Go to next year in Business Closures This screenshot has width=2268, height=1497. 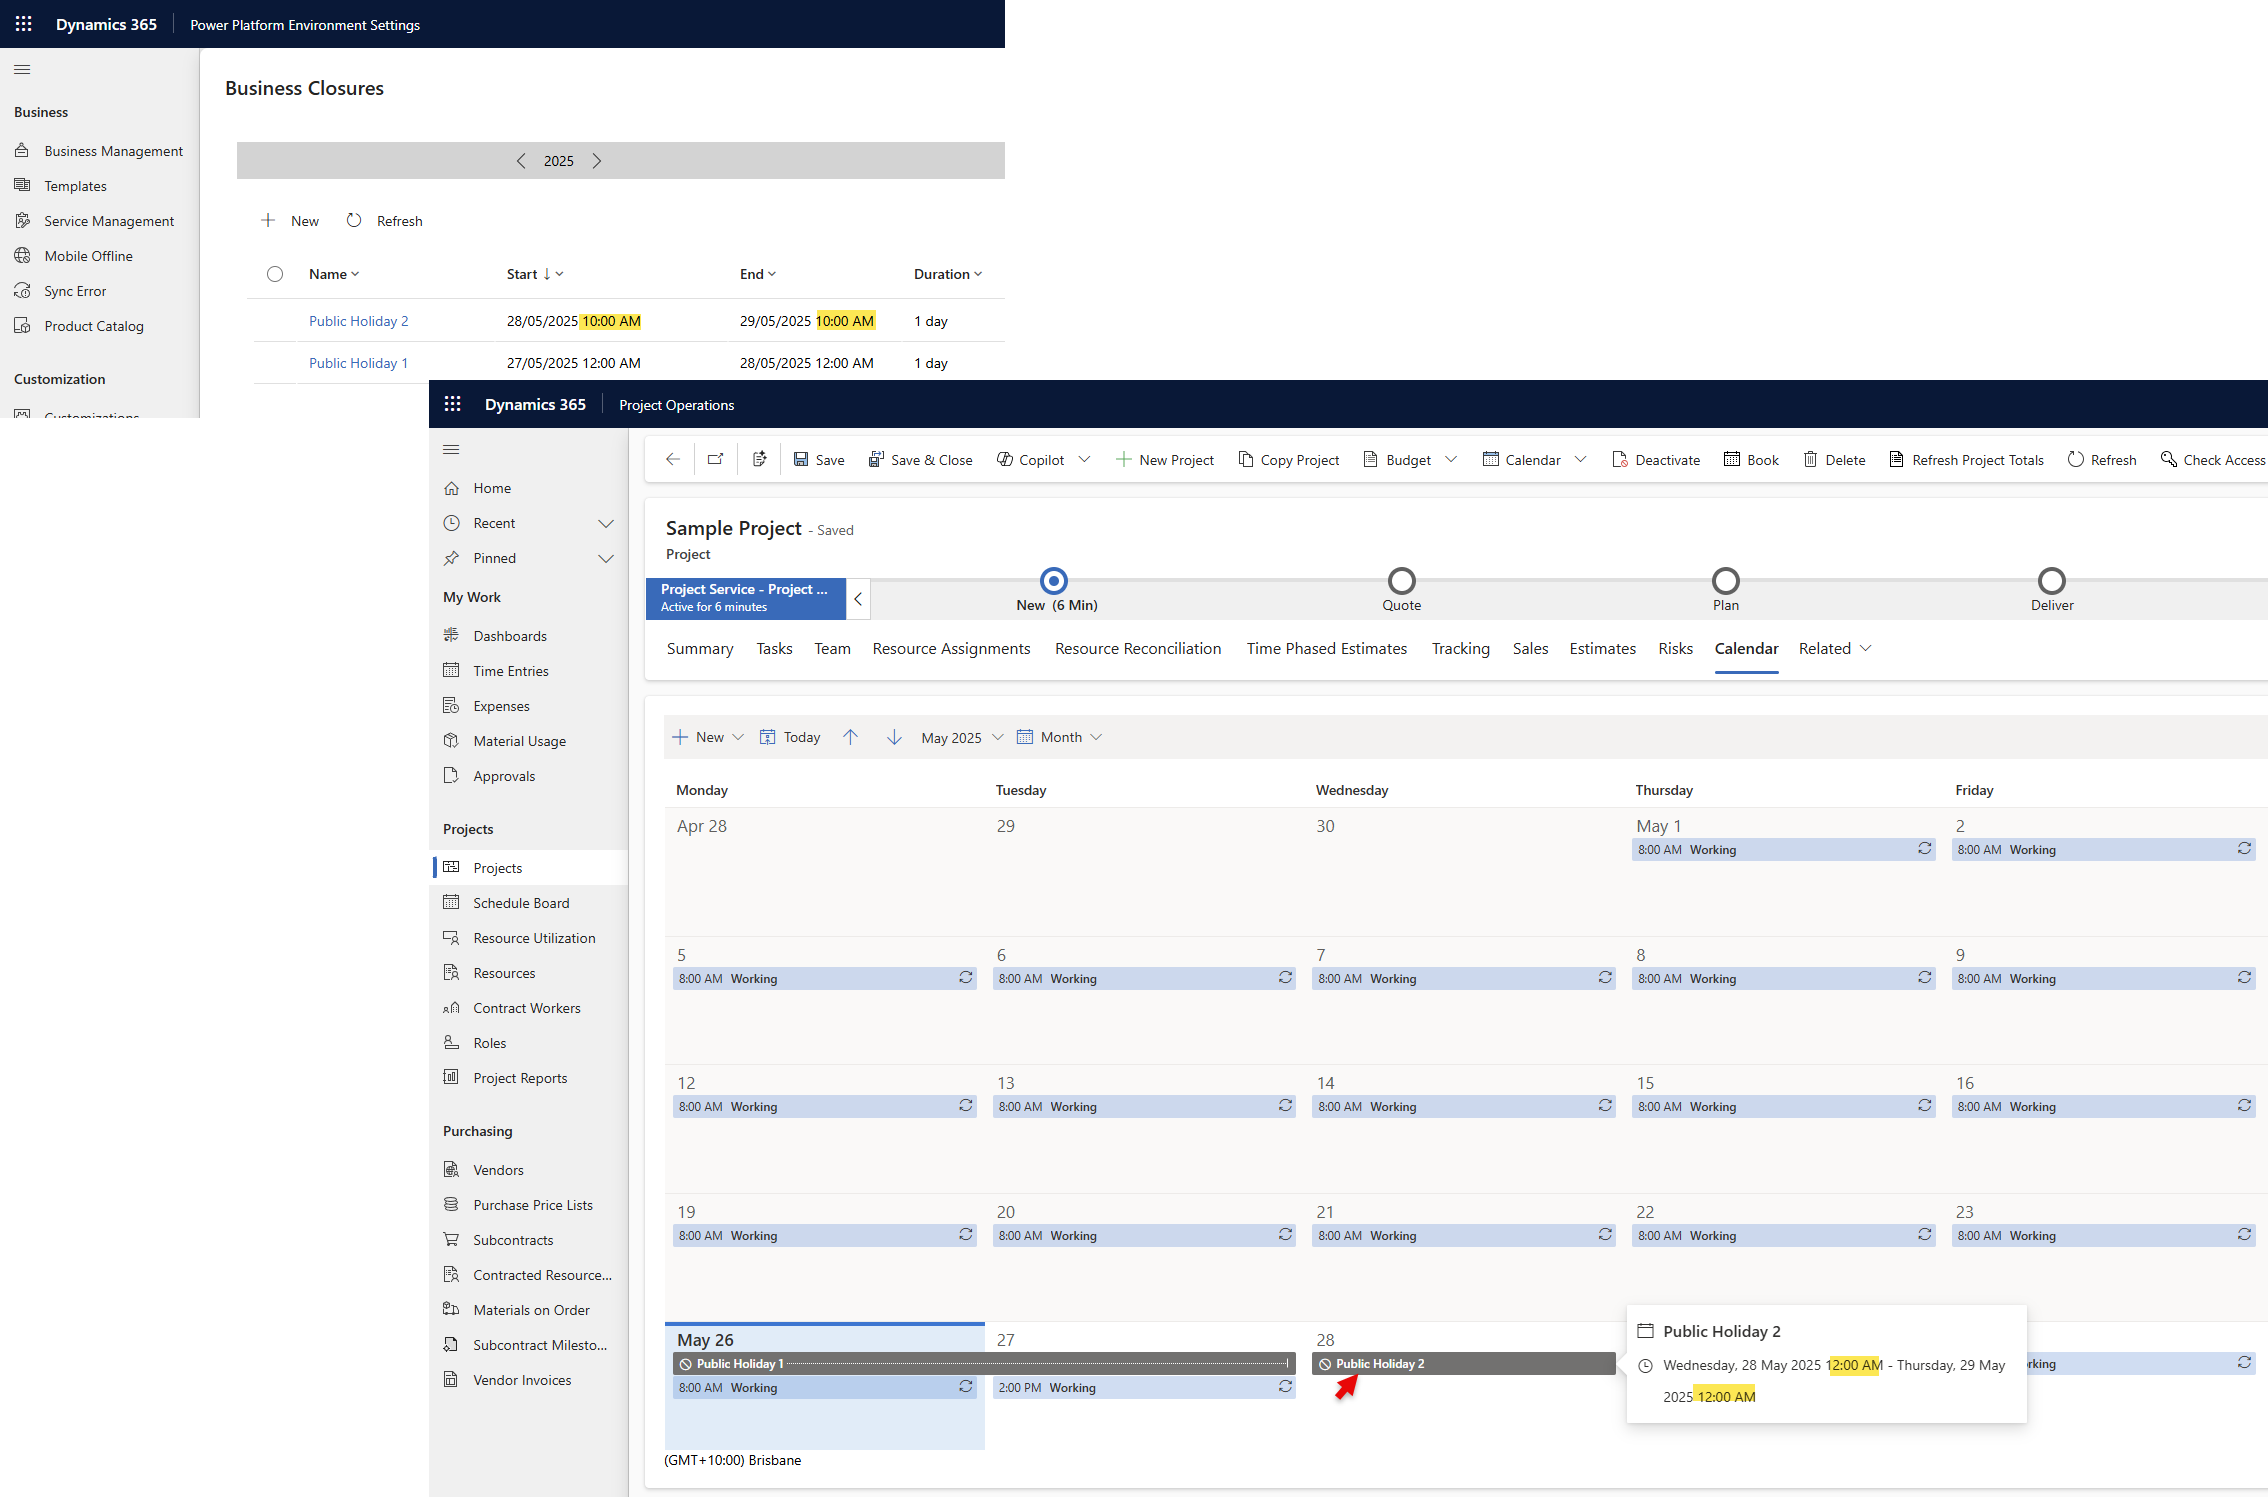pyautogui.click(x=597, y=161)
